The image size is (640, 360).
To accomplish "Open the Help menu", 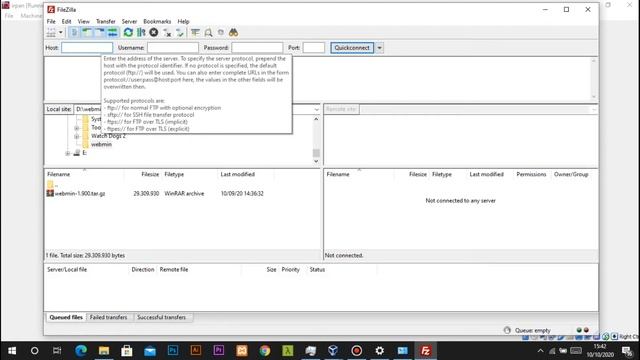I will (183, 21).
